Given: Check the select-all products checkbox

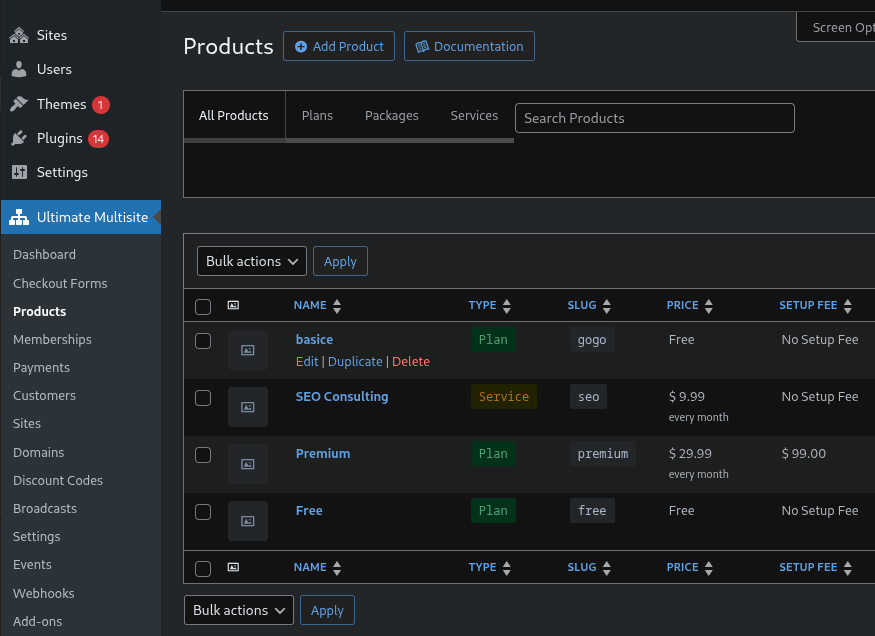Looking at the screenshot, I should [x=203, y=307].
